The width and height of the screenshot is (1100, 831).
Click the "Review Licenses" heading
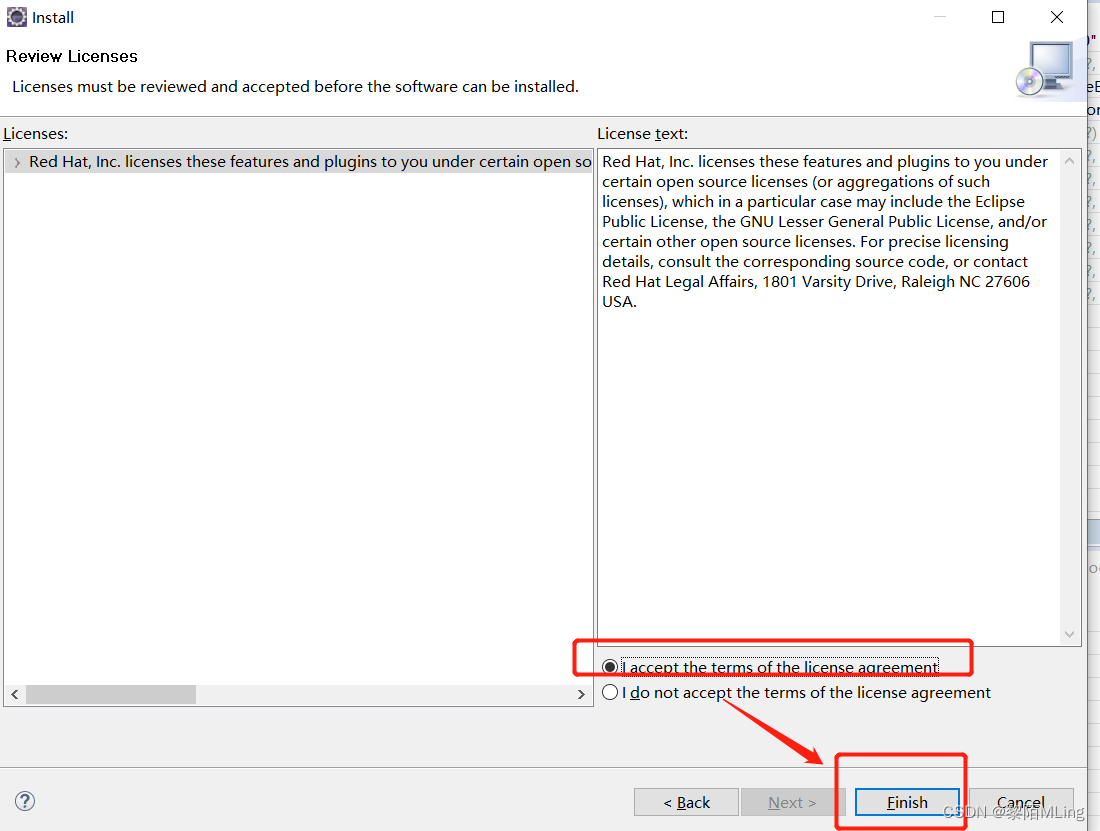pos(72,56)
